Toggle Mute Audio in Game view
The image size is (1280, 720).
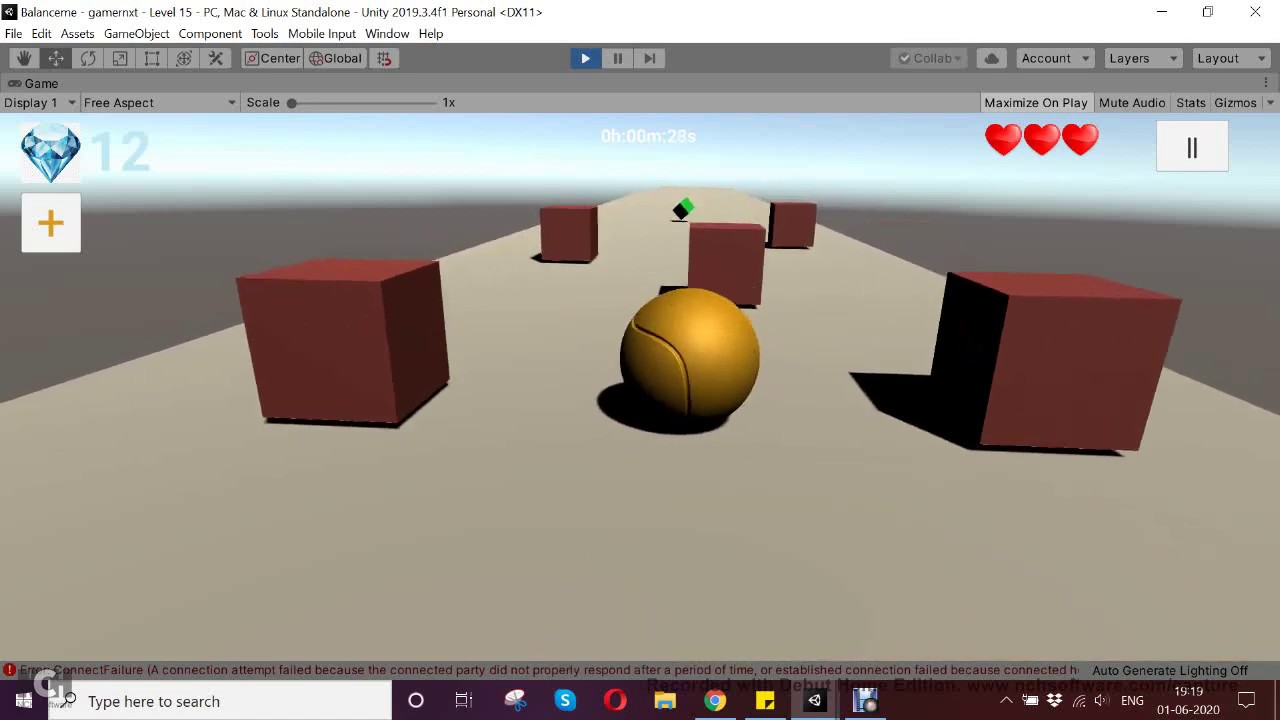tap(1132, 102)
